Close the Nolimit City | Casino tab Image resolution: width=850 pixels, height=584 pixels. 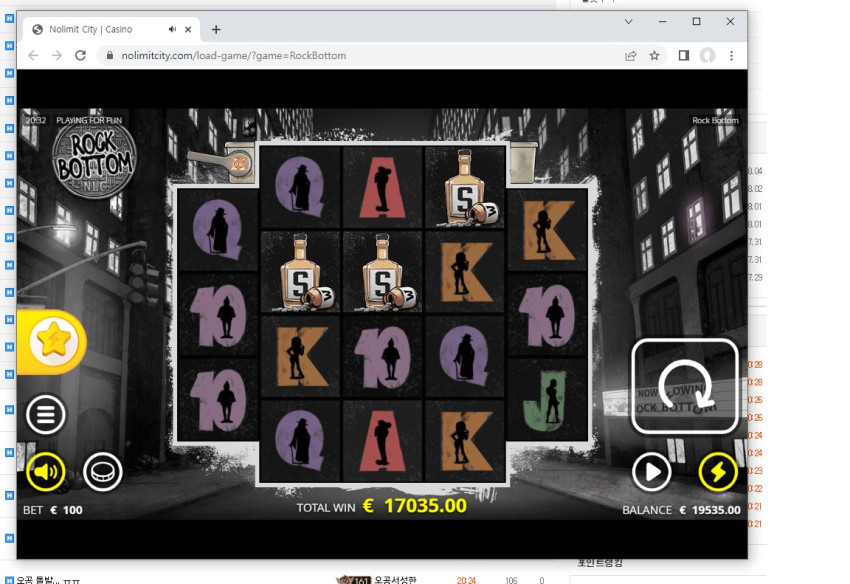(188, 29)
